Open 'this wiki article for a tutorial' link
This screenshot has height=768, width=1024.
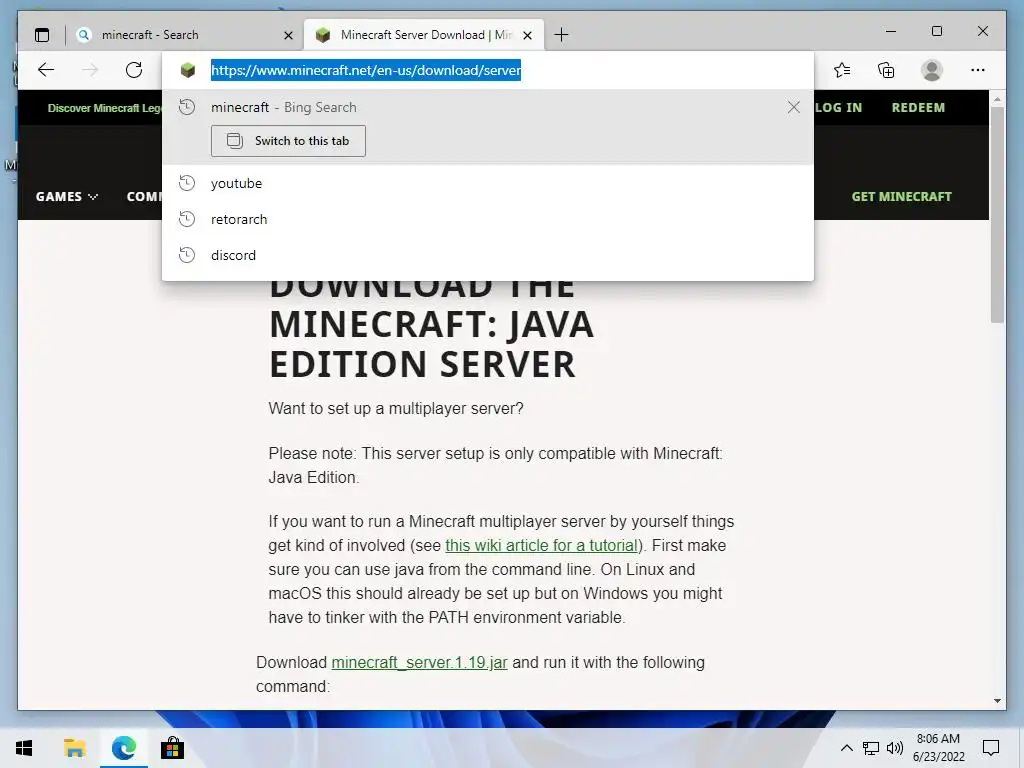click(541, 545)
